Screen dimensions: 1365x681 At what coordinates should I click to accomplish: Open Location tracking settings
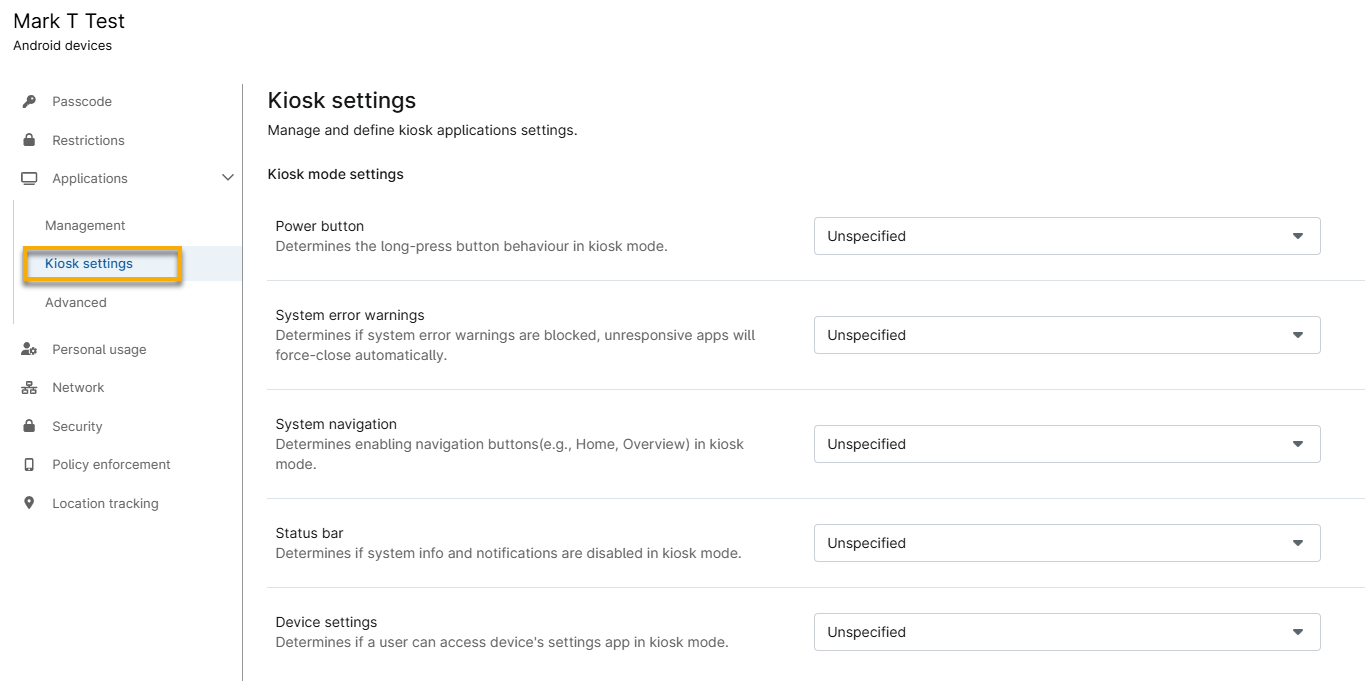coord(105,503)
